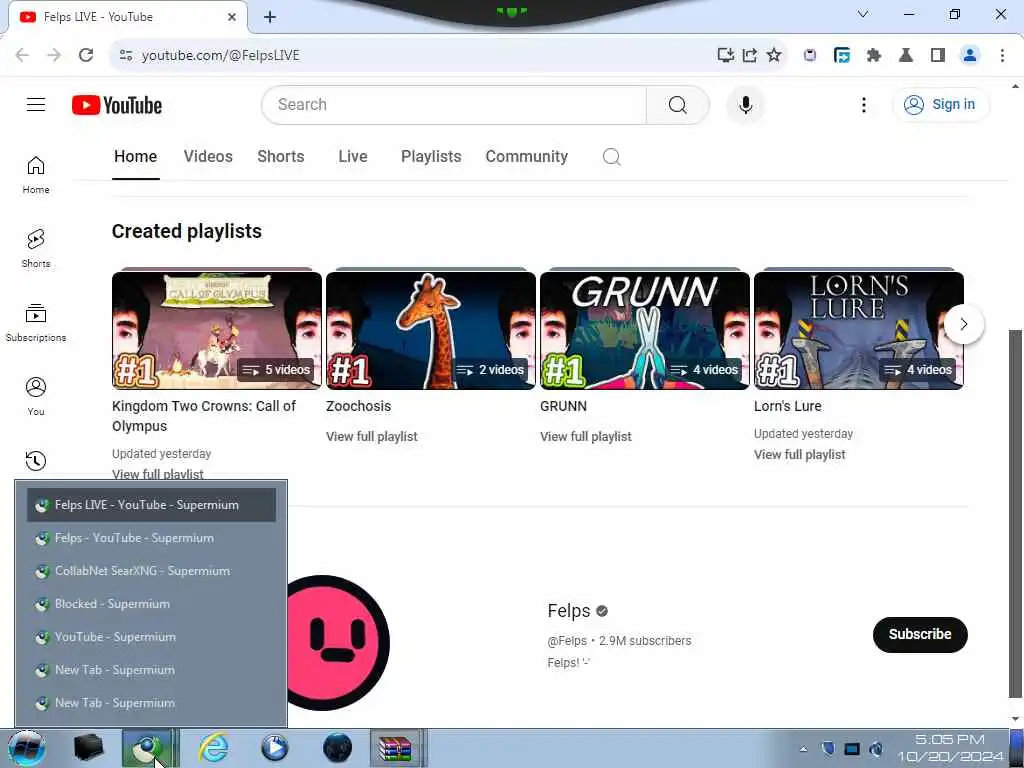The height and width of the screenshot is (768, 1024).
Task: Select the Home channel tab
Action: pos(135,157)
